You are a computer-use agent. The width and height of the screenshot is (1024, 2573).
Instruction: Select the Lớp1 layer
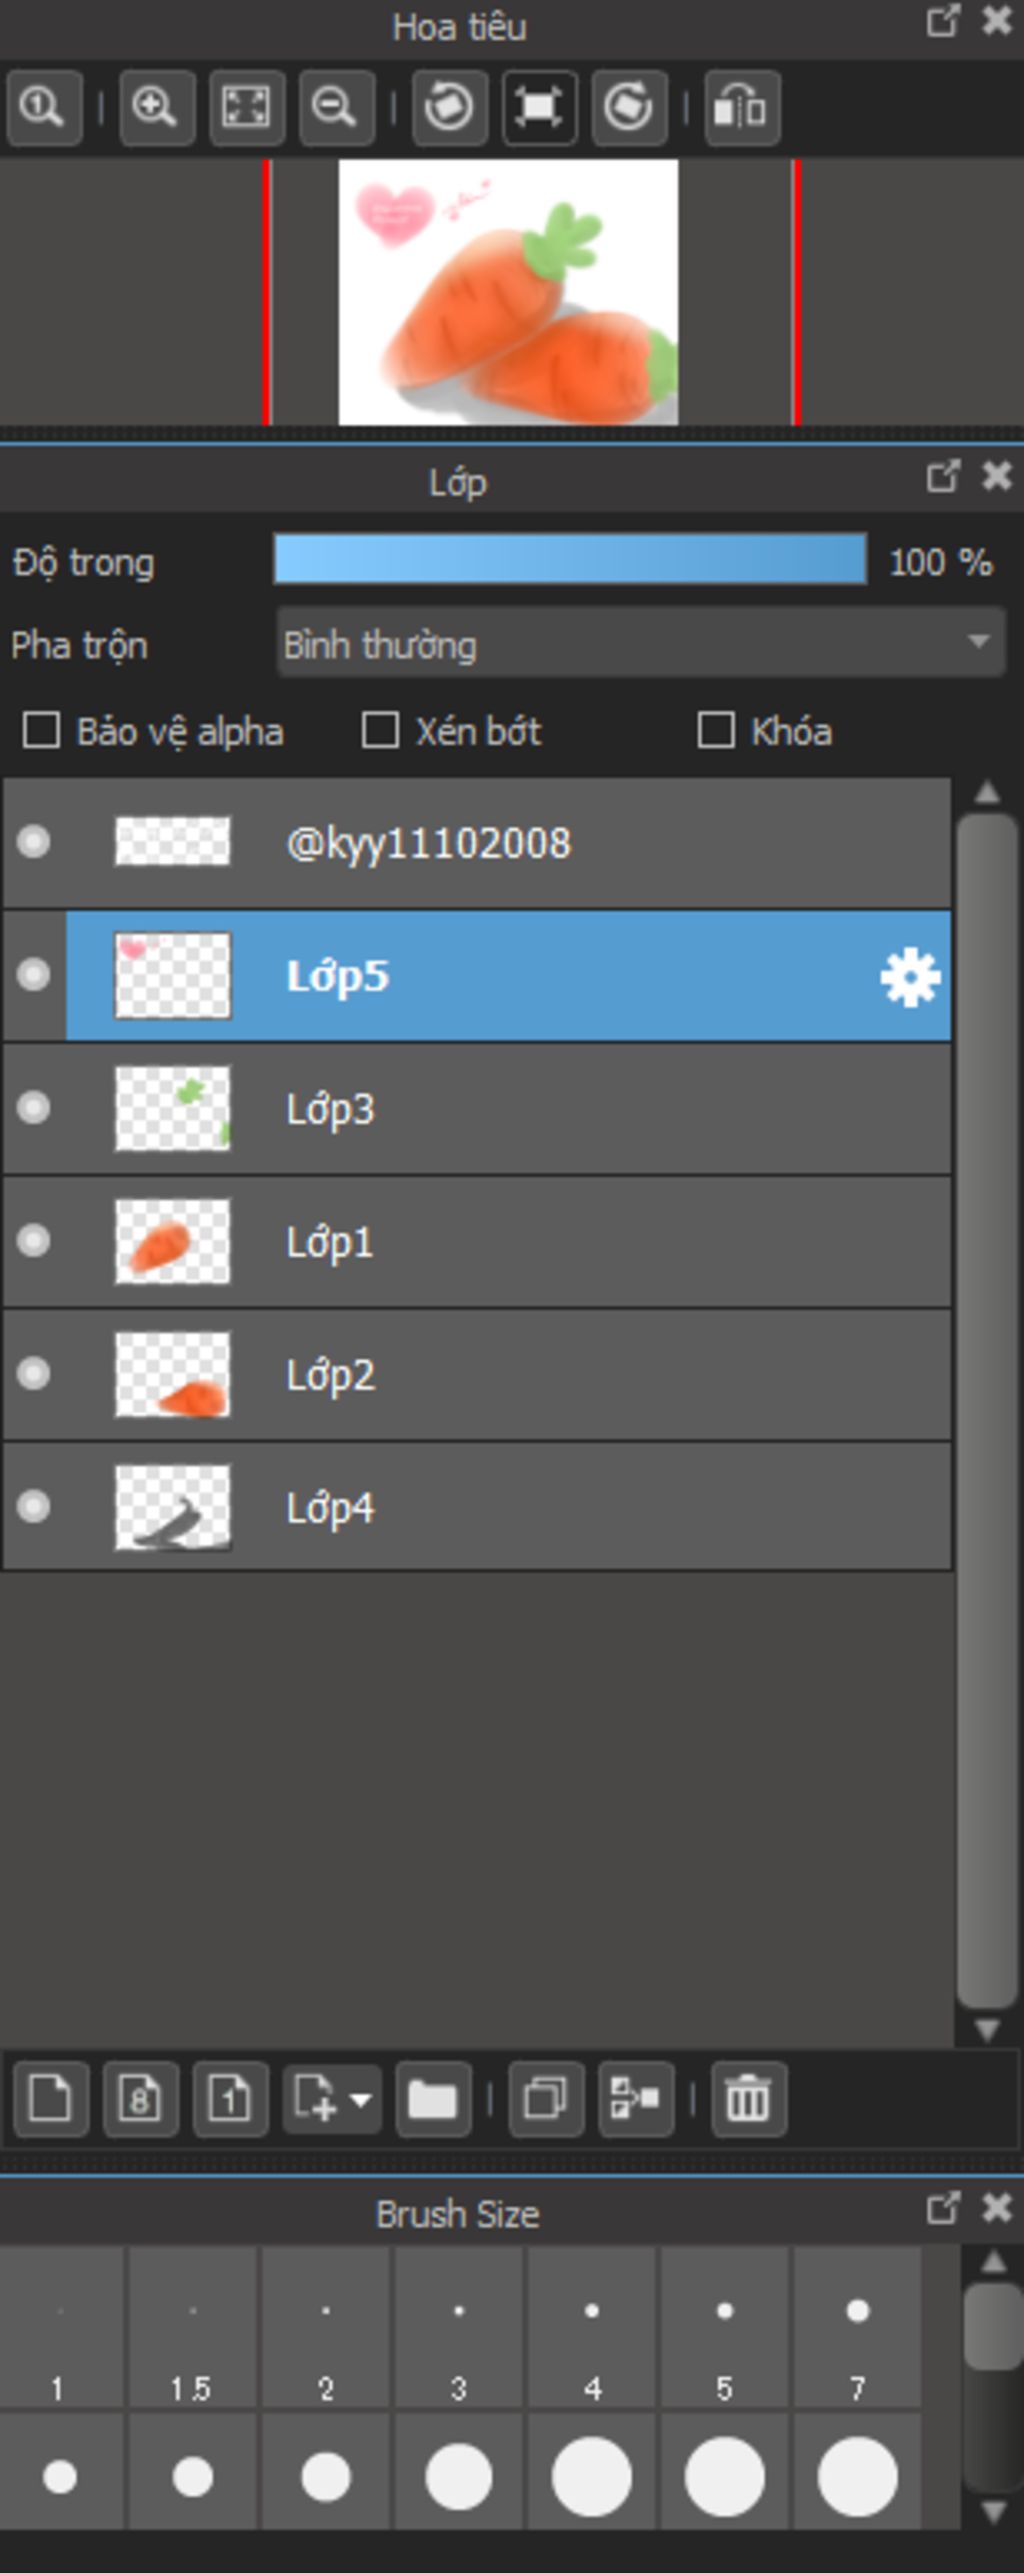pyautogui.click(x=477, y=1242)
